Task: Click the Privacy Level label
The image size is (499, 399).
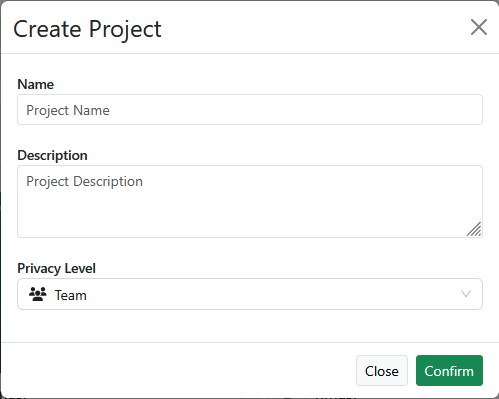Action: point(56,268)
